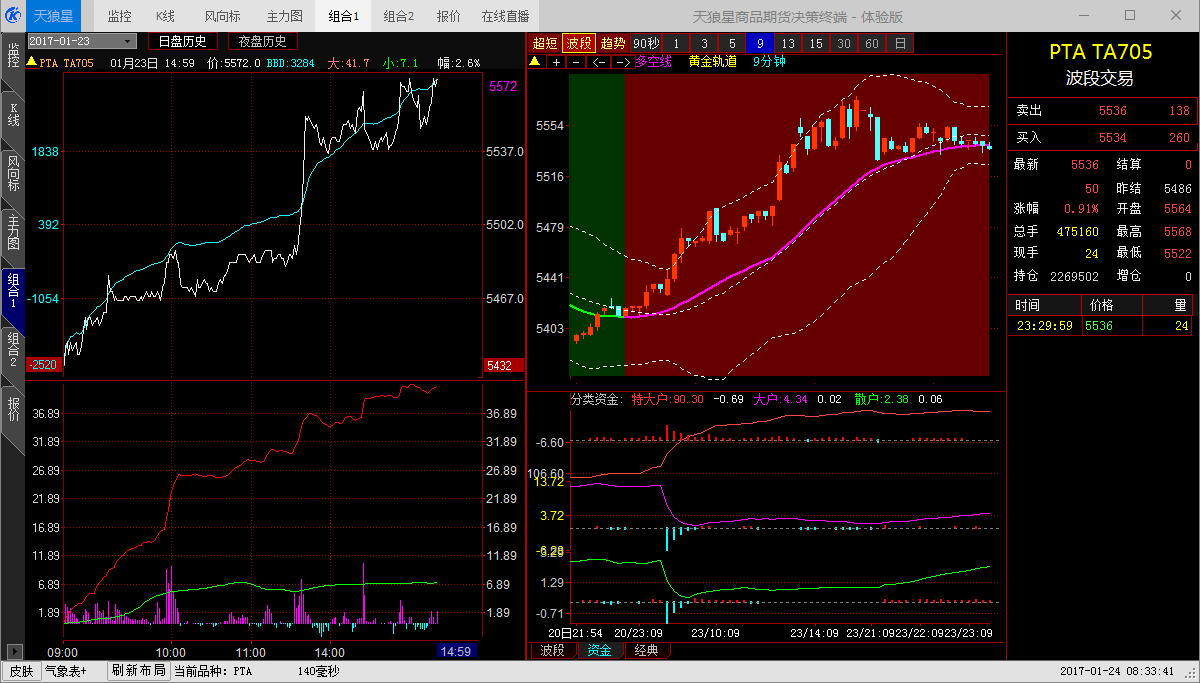Select the 日 daily period button
Image resolution: width=1200 pixels, height=683 pixels.
click(900, 43)
